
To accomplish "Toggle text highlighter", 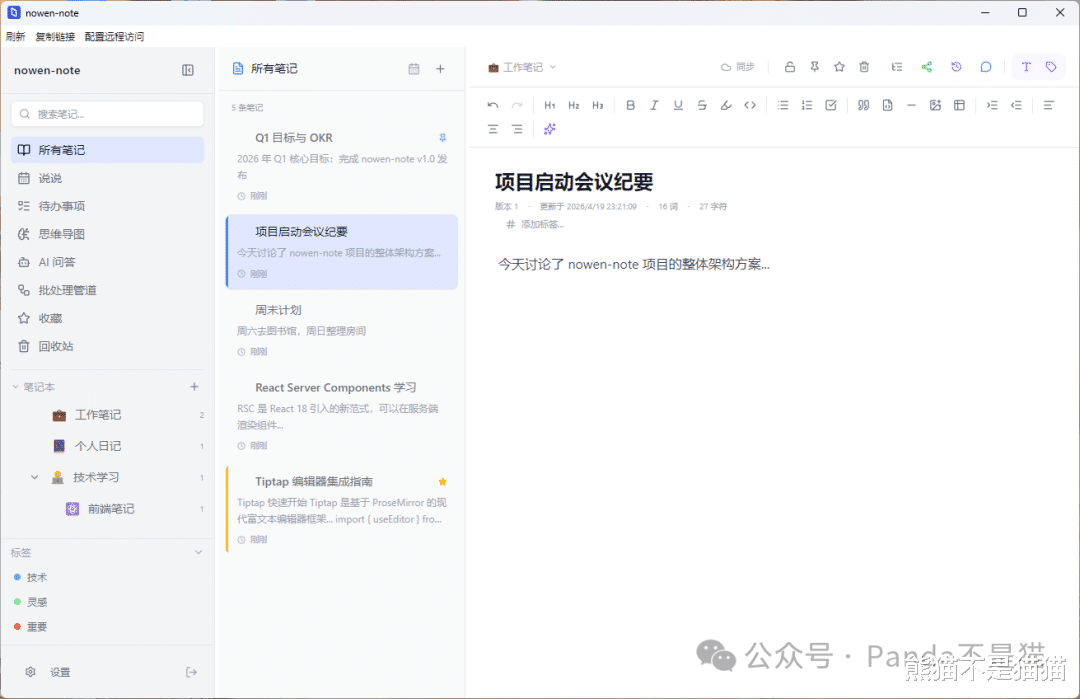I will (726, 105).
